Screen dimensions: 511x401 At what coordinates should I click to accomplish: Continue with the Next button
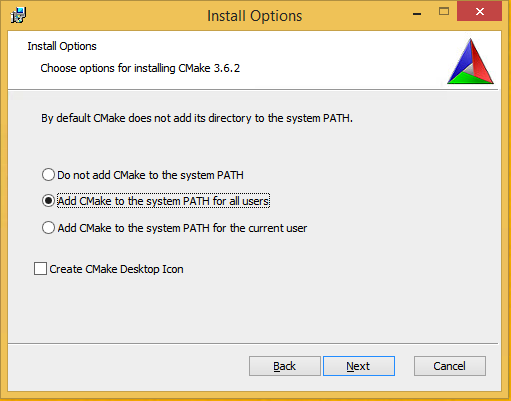point(359,366)
